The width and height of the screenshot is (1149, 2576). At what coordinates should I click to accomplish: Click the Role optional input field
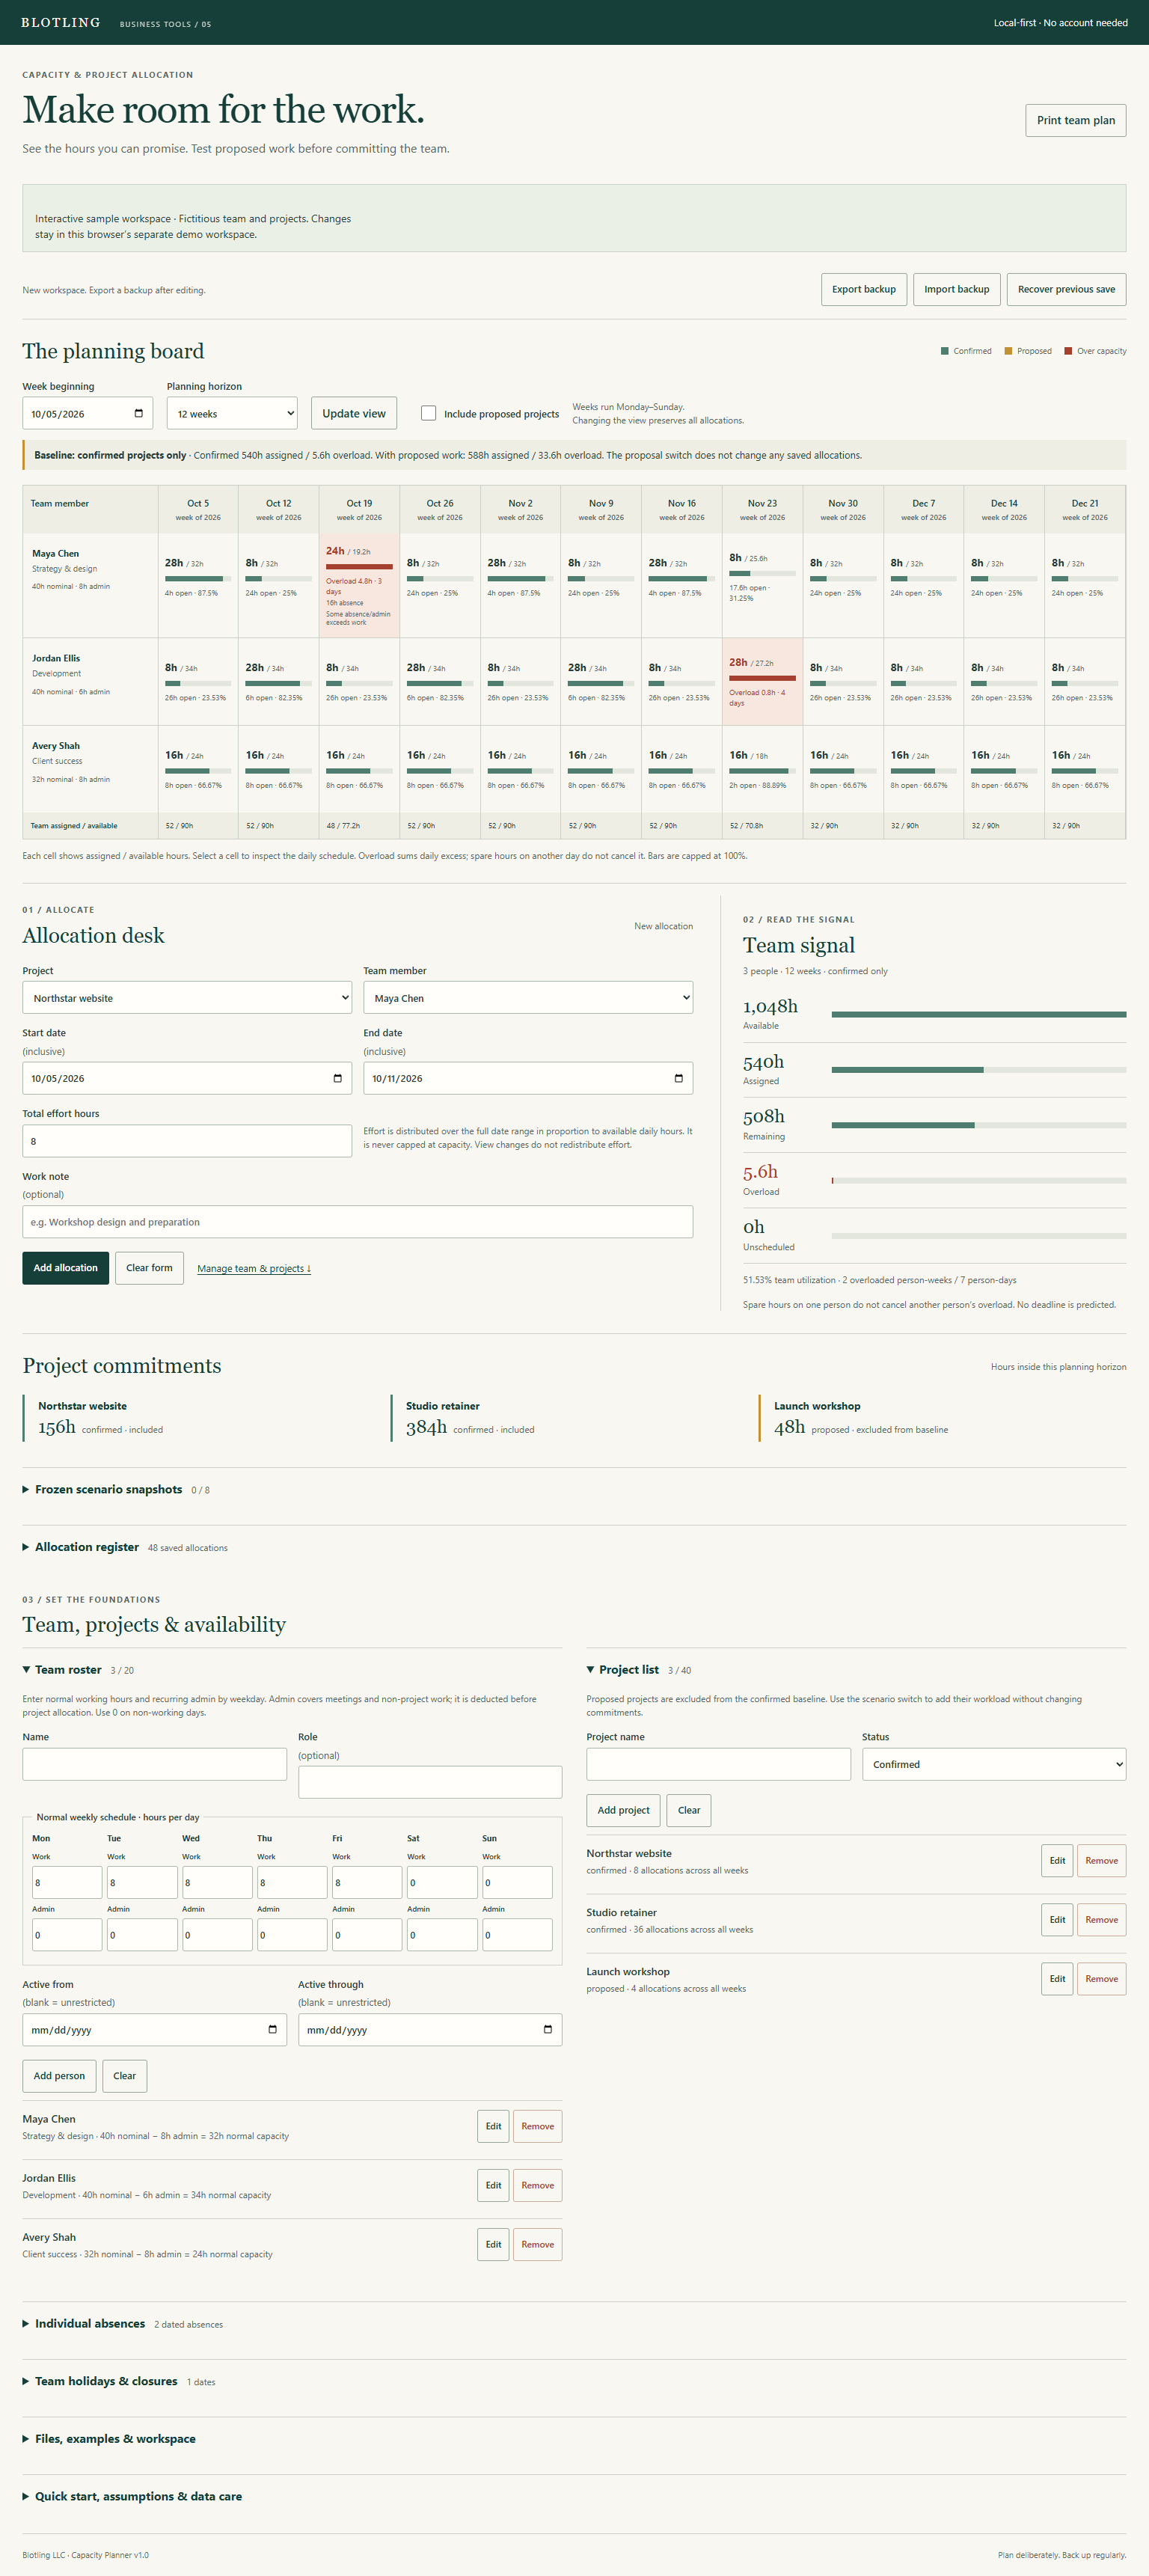(x=430, y=1782)
